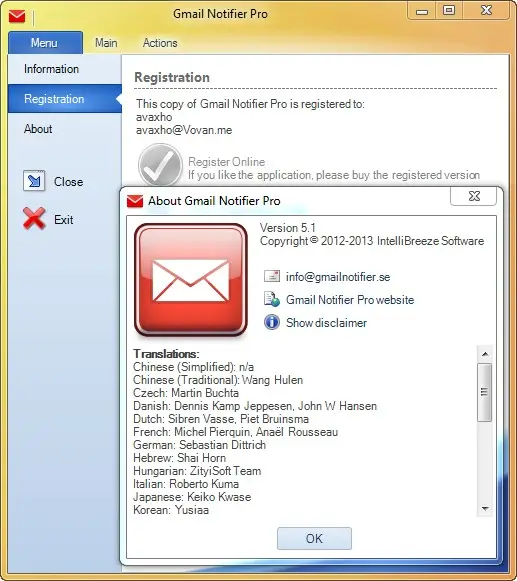Click the Close label in sidebar
This screenshot has height=581, width=517.
(69, 182)
